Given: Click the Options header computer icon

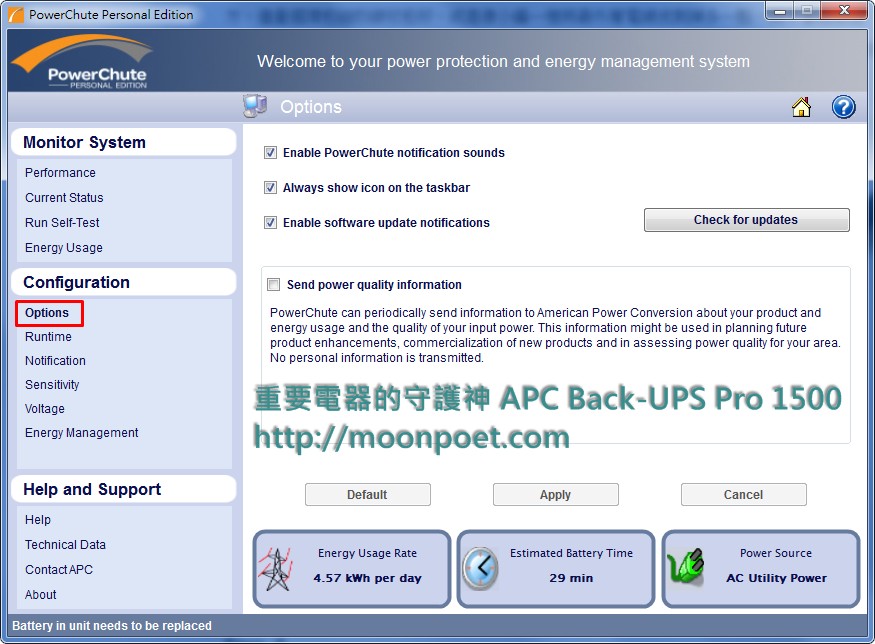Looking at the screenshot, I should 255,106.
